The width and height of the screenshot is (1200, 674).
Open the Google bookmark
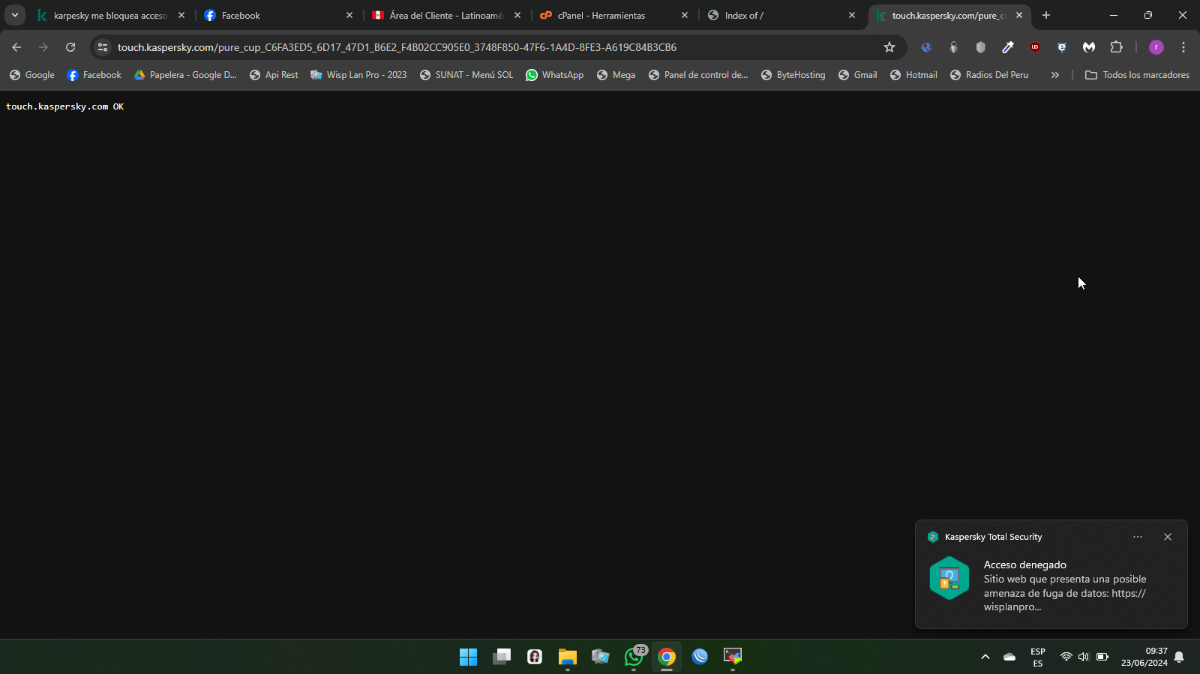point(32,75)
